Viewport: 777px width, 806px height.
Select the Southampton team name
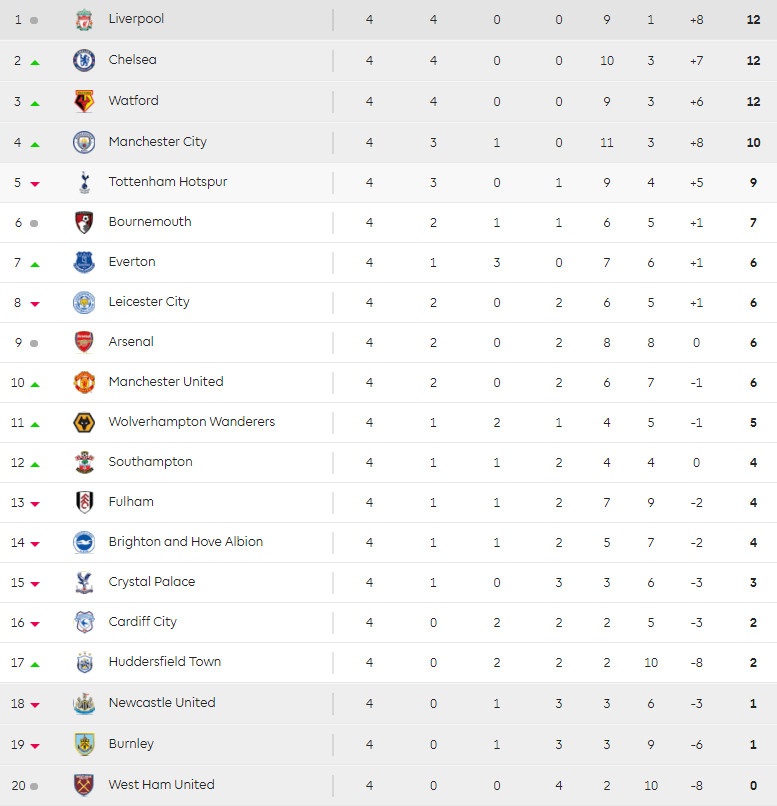click(150, 462)
